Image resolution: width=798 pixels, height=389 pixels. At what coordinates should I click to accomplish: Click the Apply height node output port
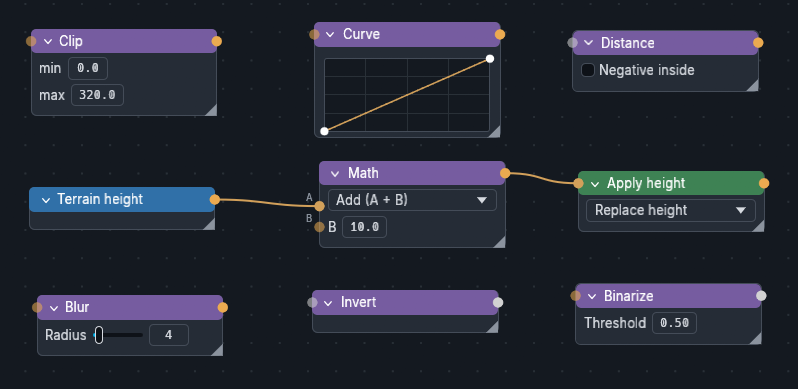764,183
